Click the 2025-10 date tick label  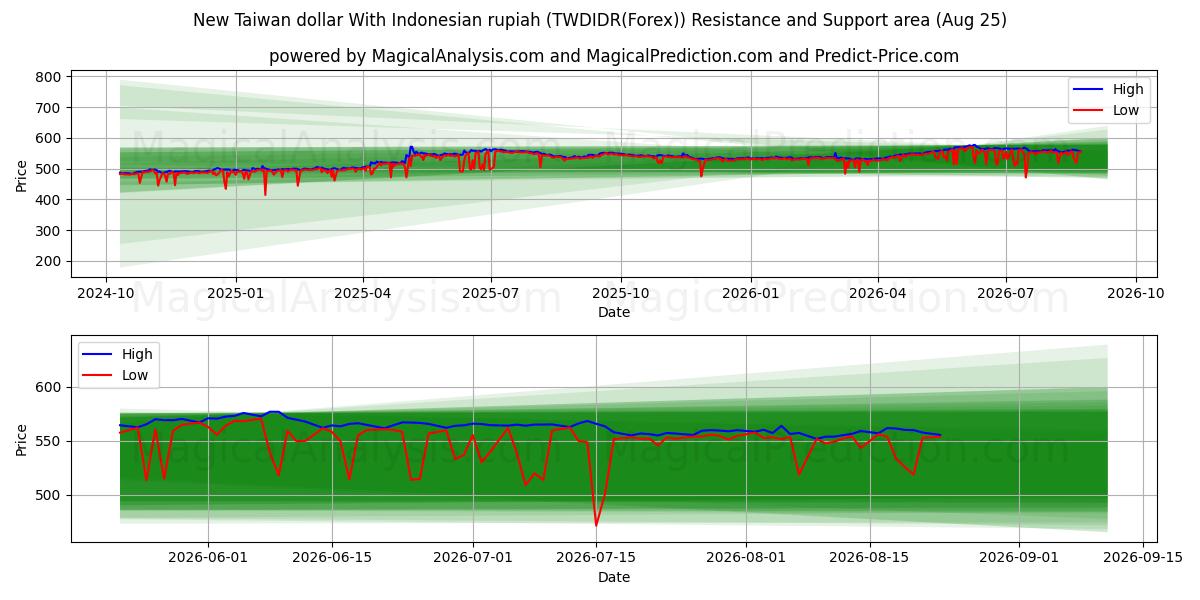pos(620,293)
